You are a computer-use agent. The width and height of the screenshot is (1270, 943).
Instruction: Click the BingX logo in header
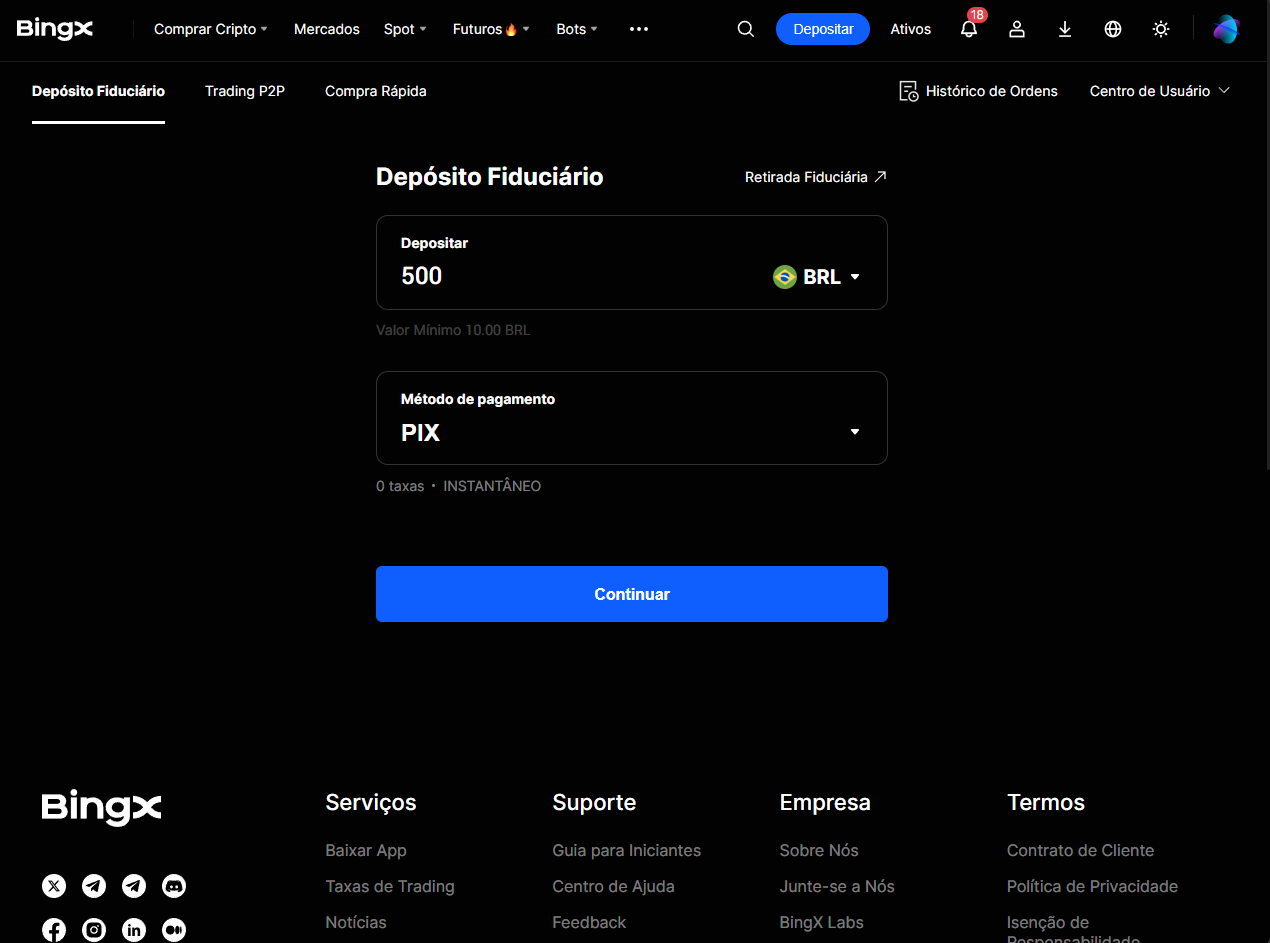pos(55,29)
